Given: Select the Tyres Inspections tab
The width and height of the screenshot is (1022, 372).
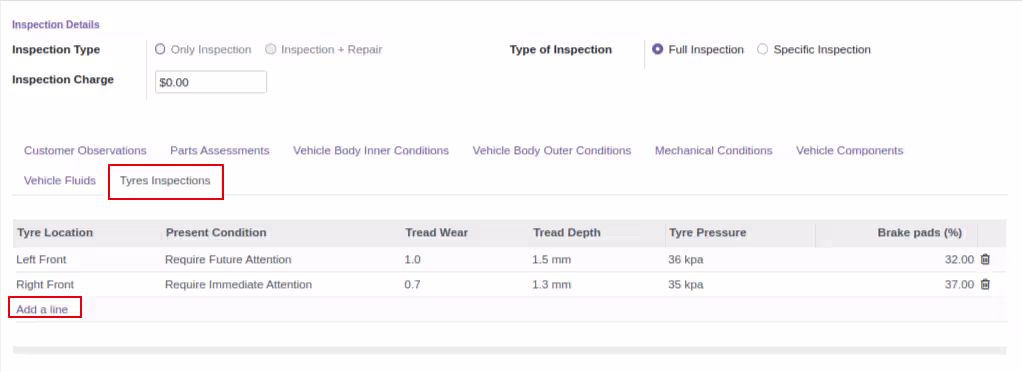Looking at the screenshot, I should 166,181.
